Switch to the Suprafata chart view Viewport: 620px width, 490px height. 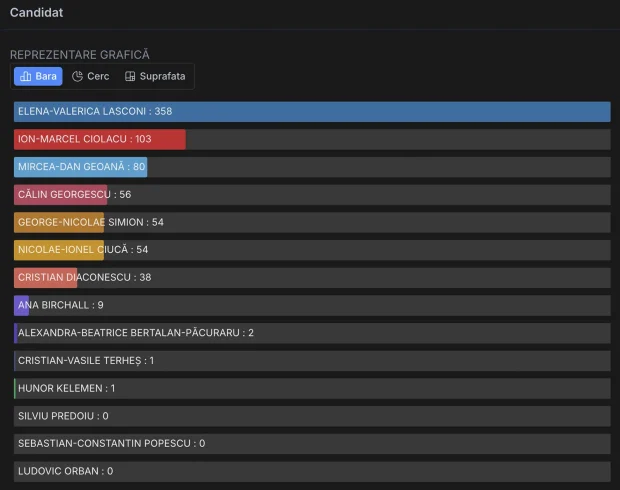click(x=155, y=76)
